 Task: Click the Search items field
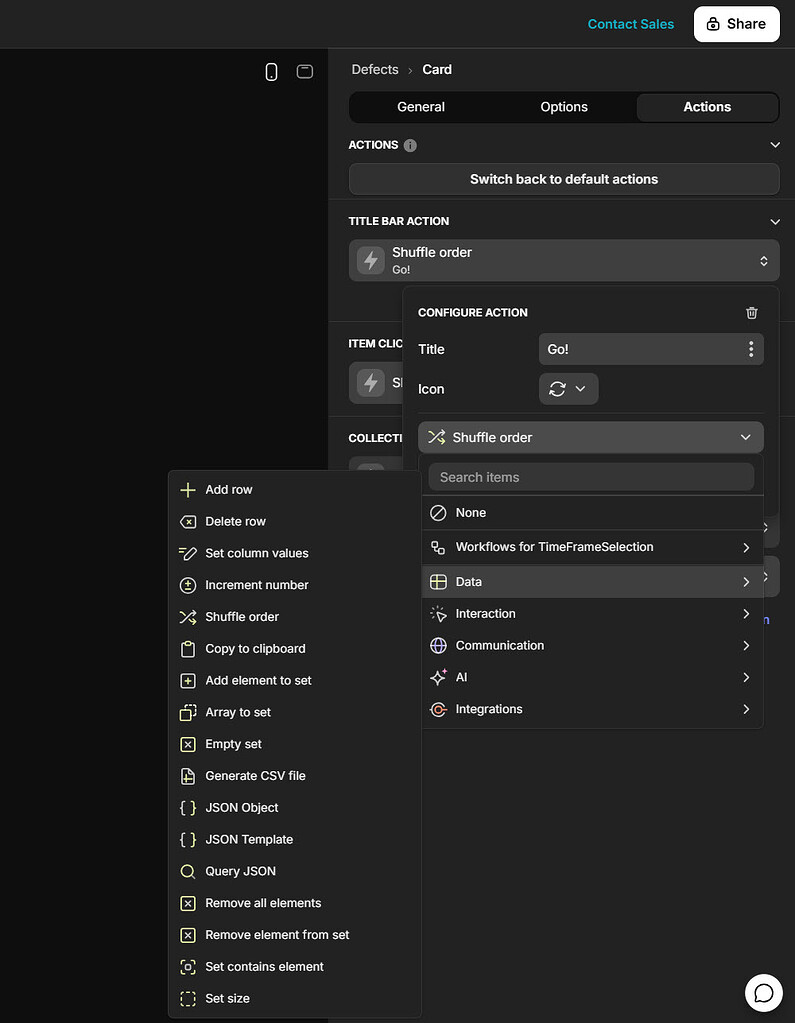point(591,477)
